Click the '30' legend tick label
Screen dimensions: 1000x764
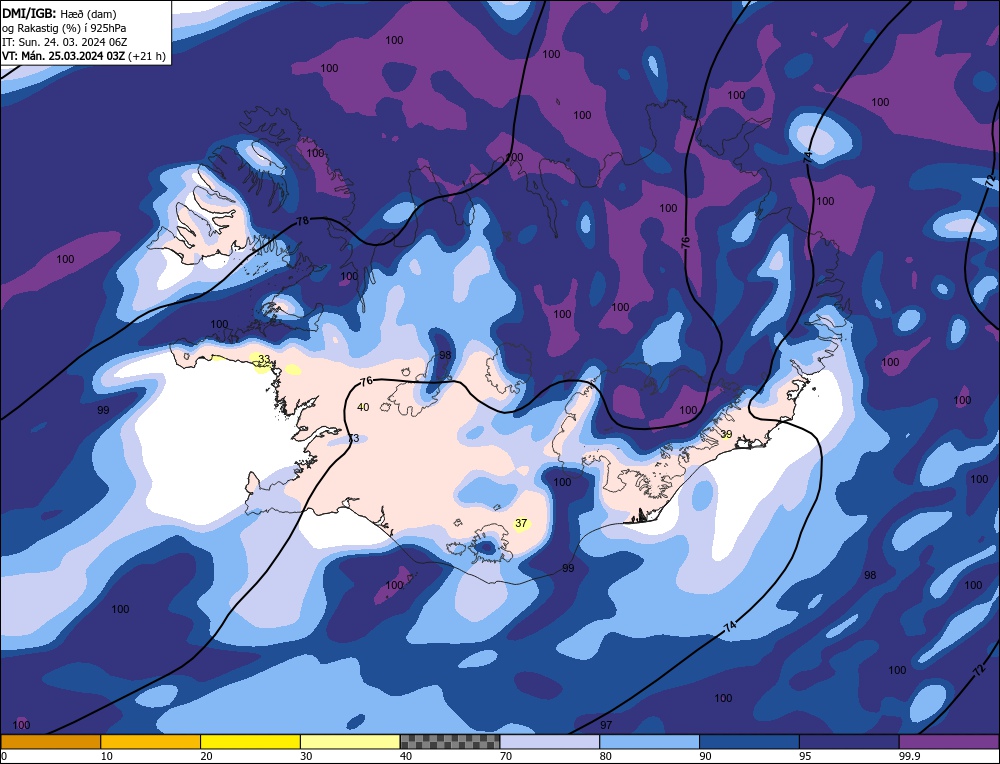pos(306,756)
